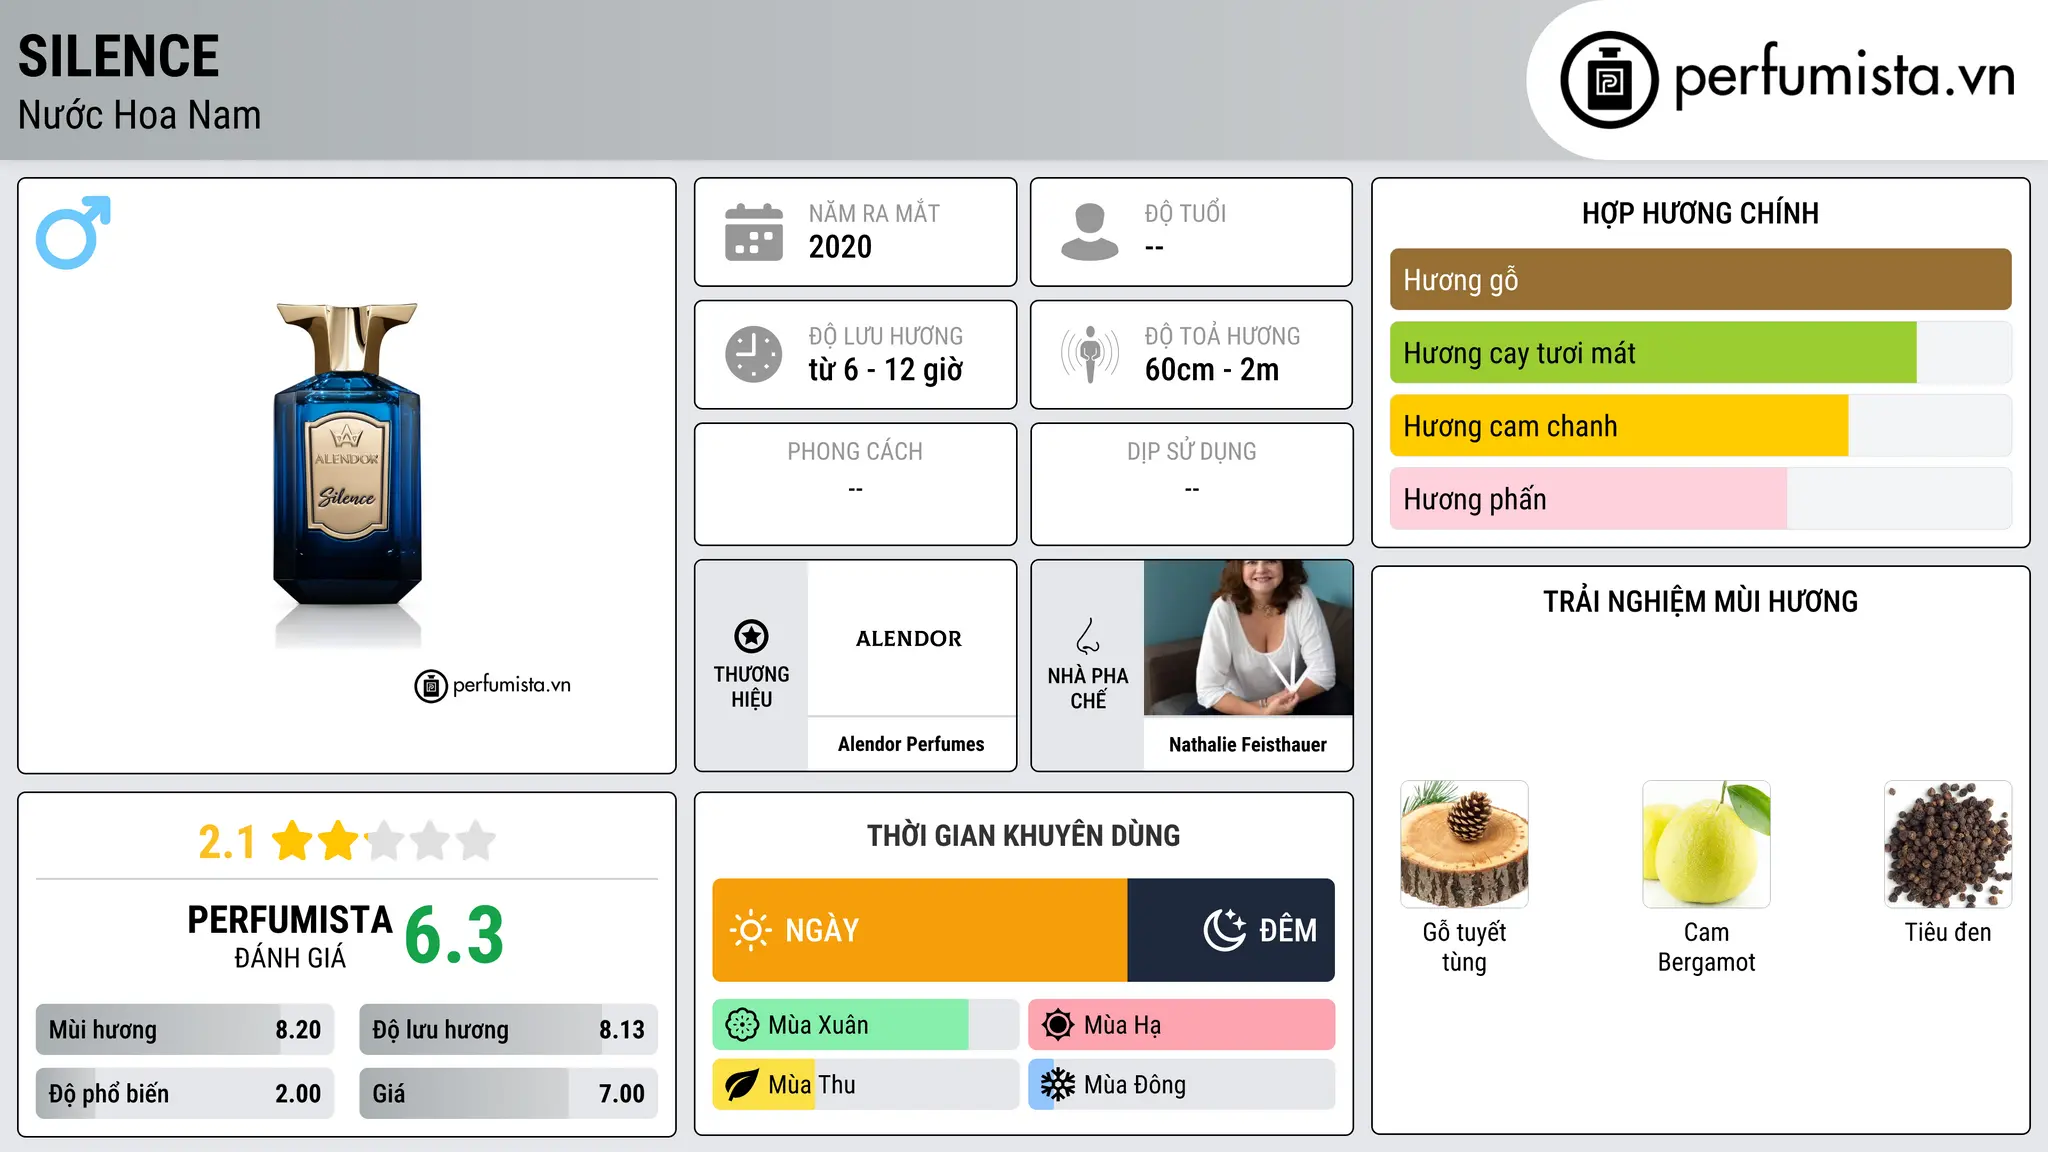Open the Nathalie Feisthauer perfumer link
2048x1152 pixels.
(x=1248, y=744)
